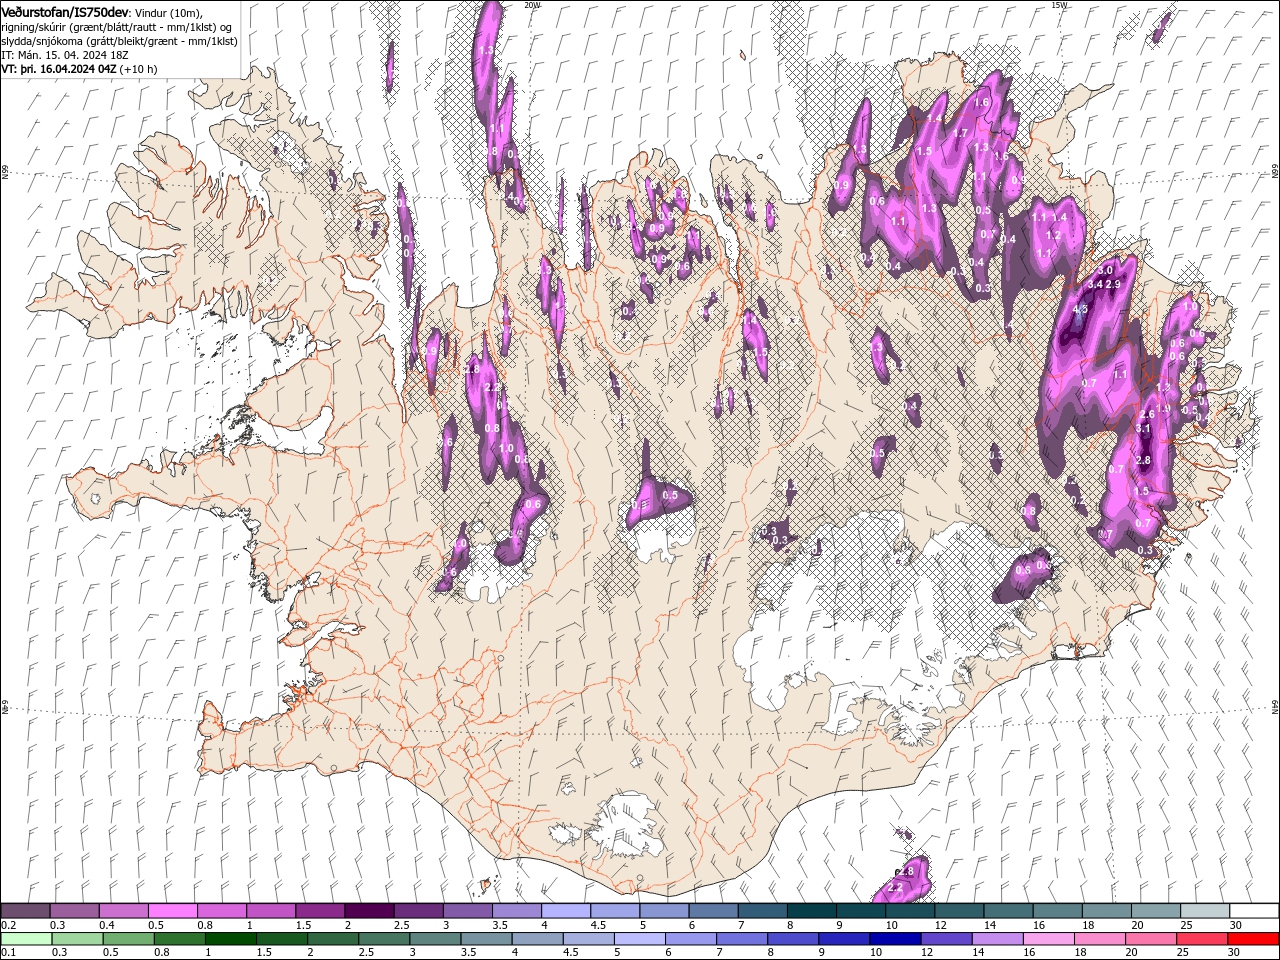Screen dimensions: 1280x960
Task: Pick the lower rain legend swatch starting at 0.1
Action: [x=25, y=939]
